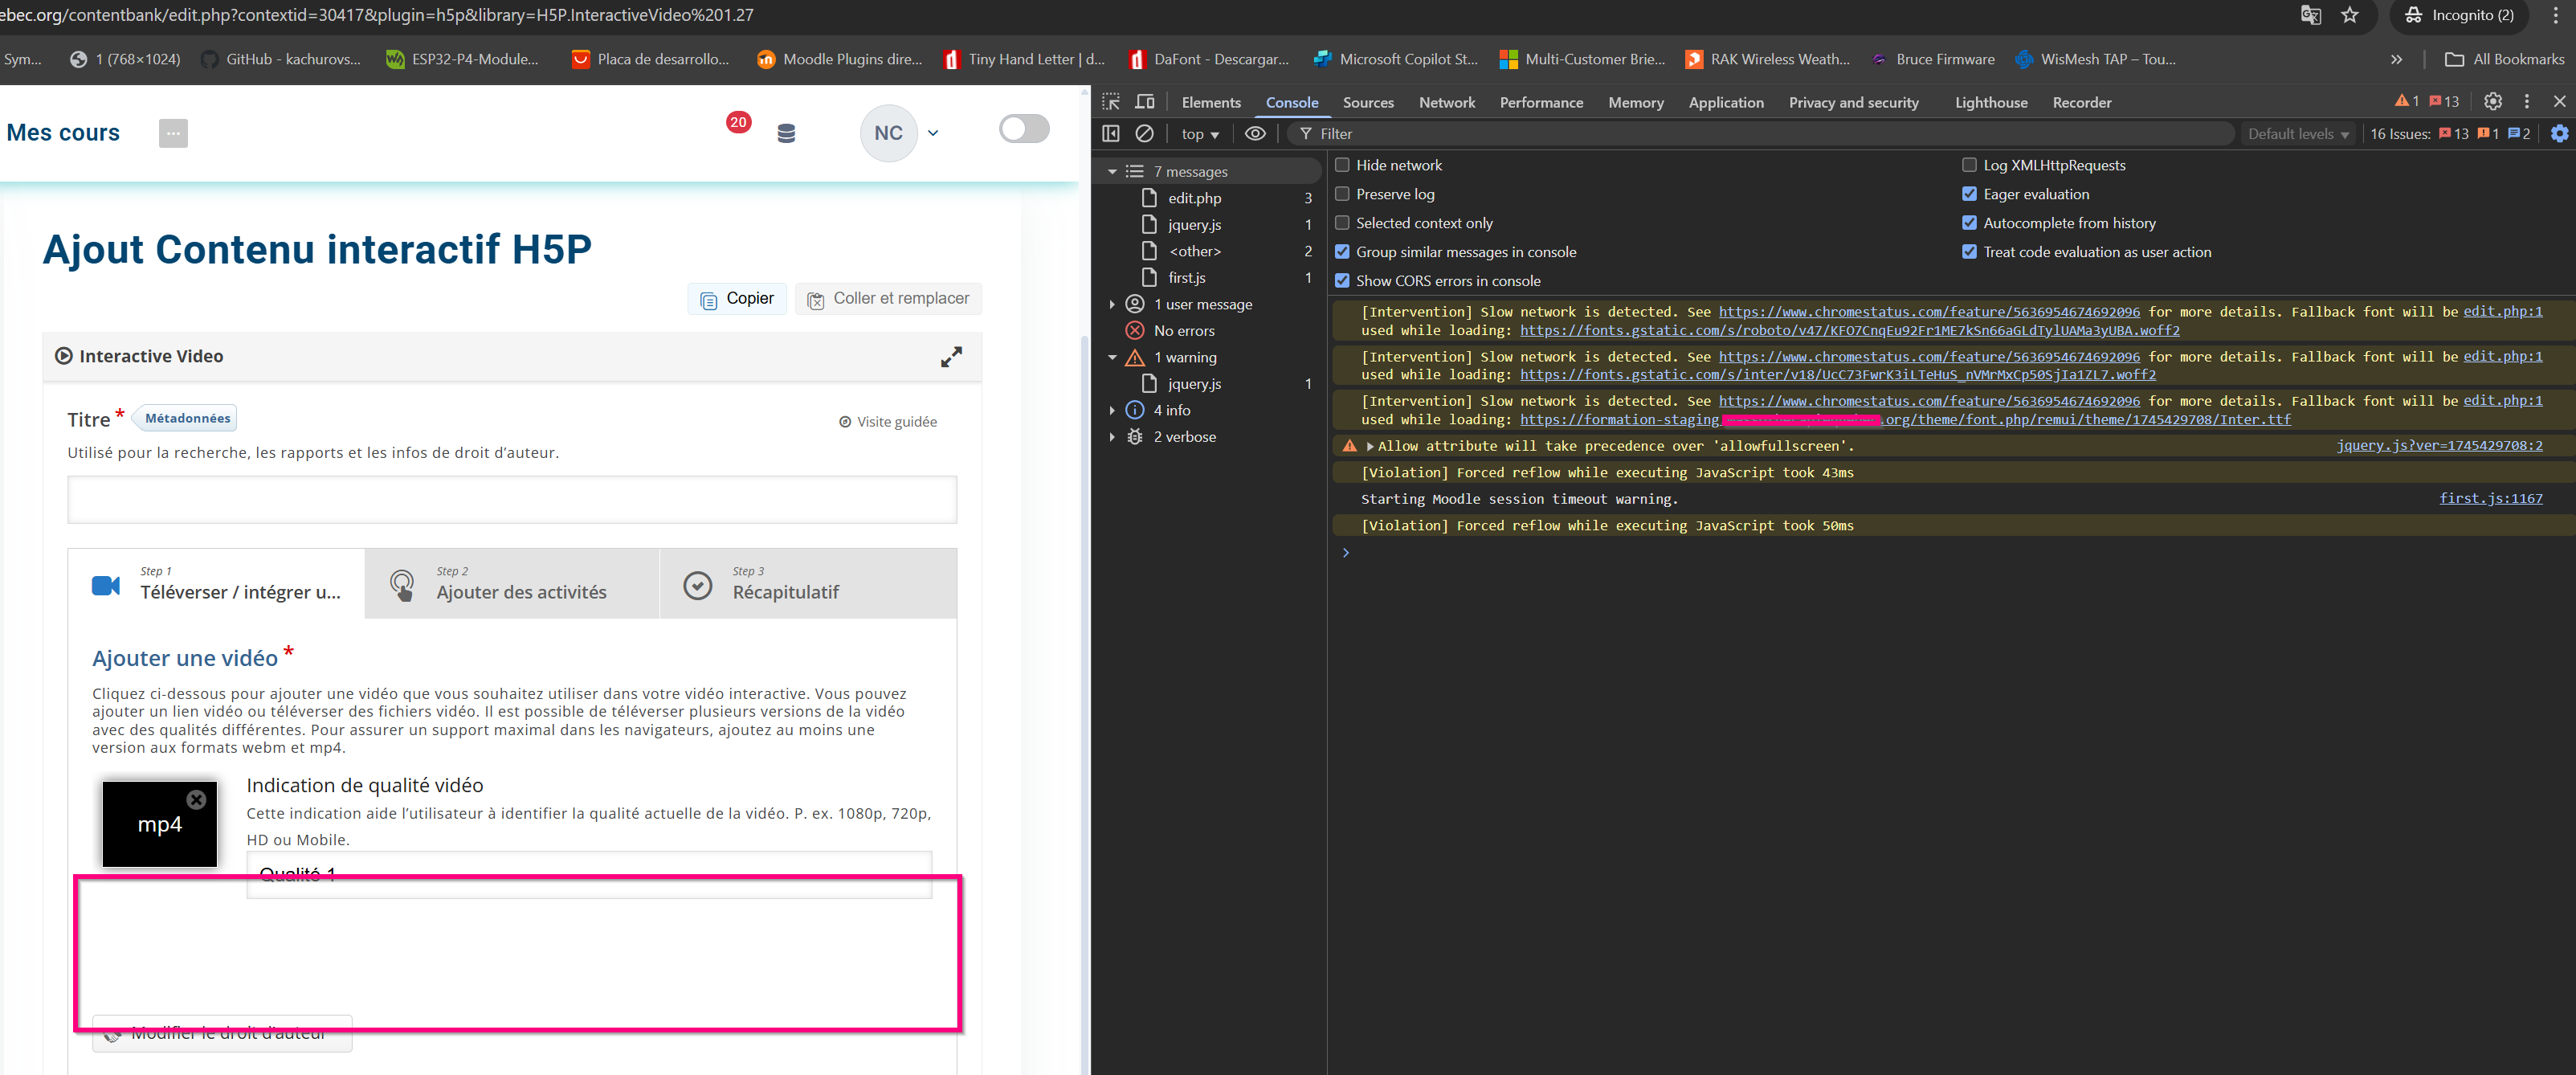Expand the Allow attribute warning message

(1369, 446)
